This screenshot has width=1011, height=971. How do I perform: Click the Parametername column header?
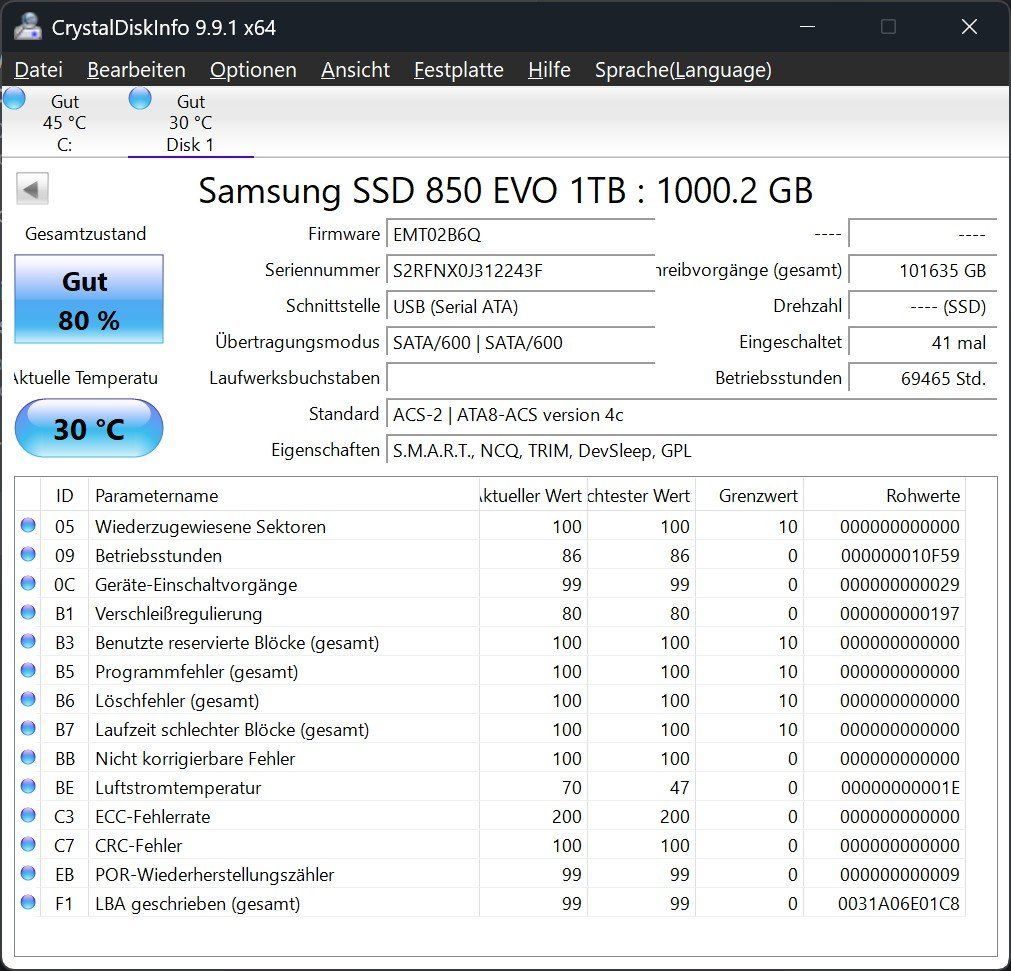284,495
